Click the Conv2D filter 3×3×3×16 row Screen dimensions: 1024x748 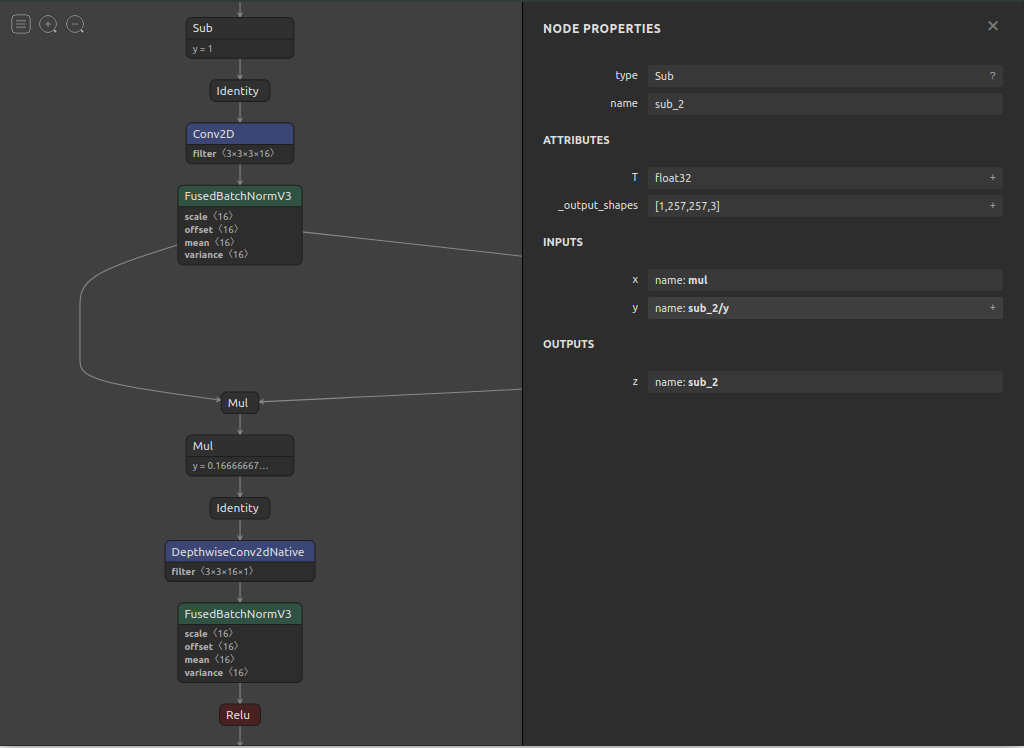point(240,154)
